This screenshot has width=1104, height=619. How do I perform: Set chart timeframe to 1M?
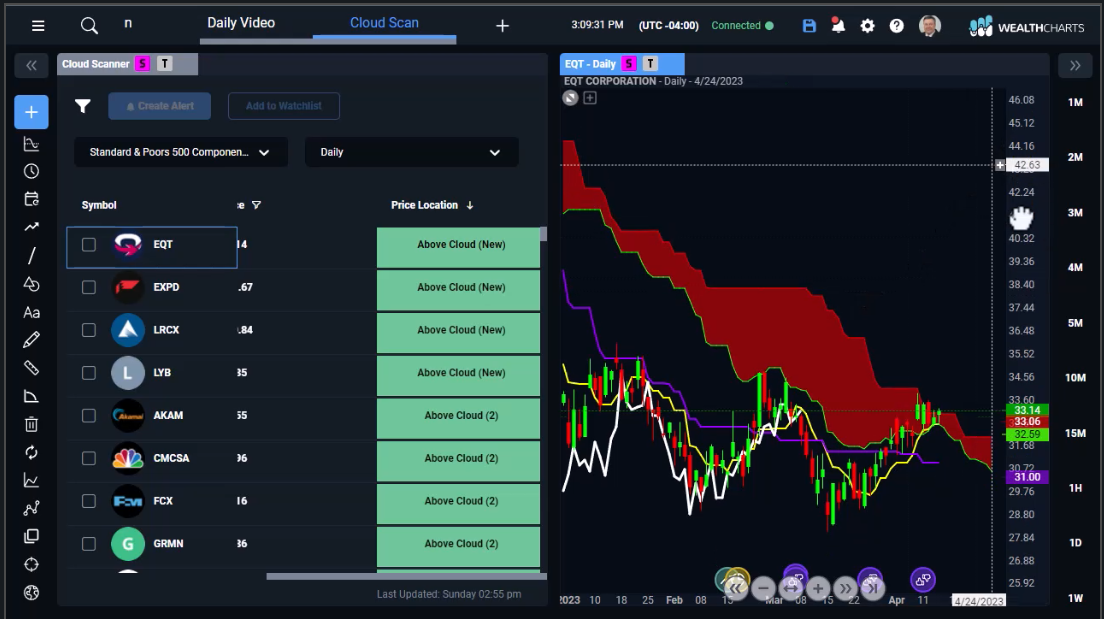click(1075, 102)
